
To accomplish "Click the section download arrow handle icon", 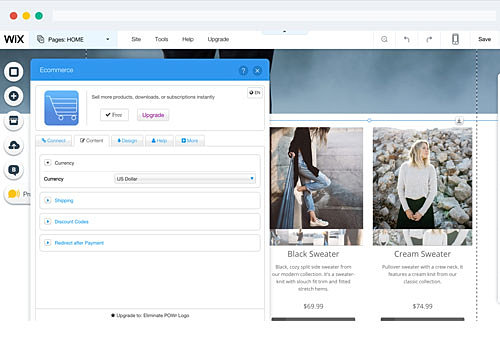I will 459,121.
